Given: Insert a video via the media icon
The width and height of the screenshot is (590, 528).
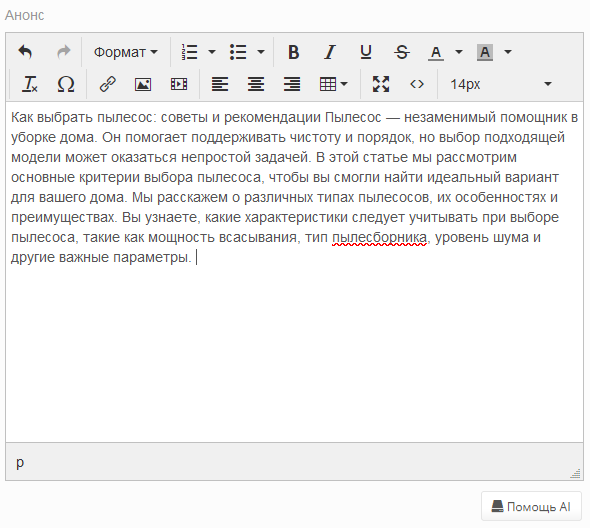Looking at the screenshot, I should point(179,84).
